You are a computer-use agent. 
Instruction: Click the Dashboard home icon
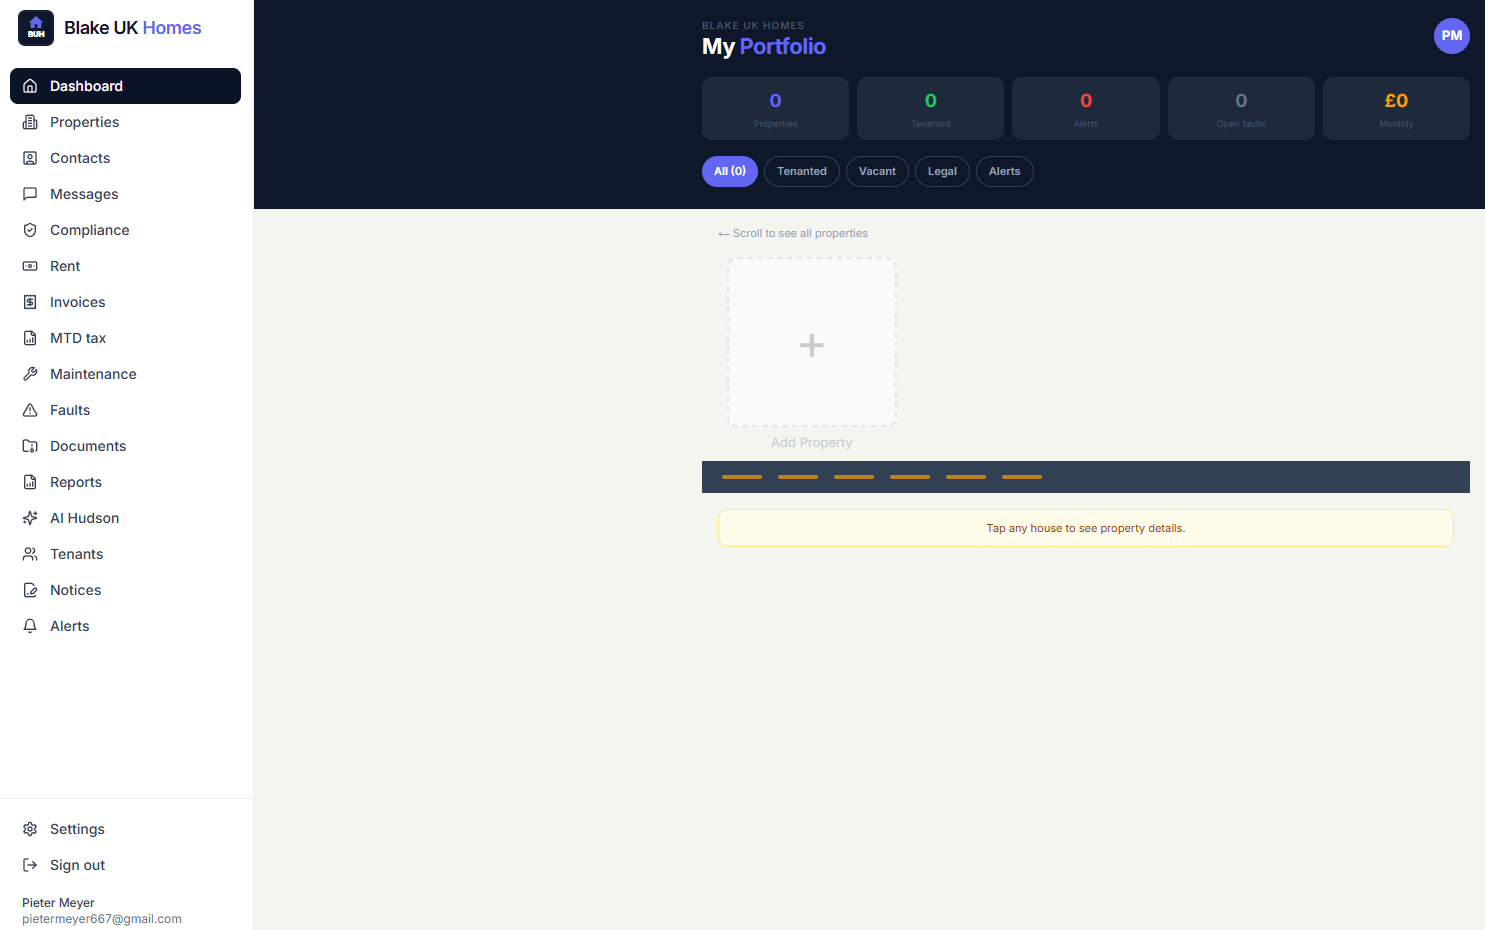pyautogui.click(x=30, y=86)
